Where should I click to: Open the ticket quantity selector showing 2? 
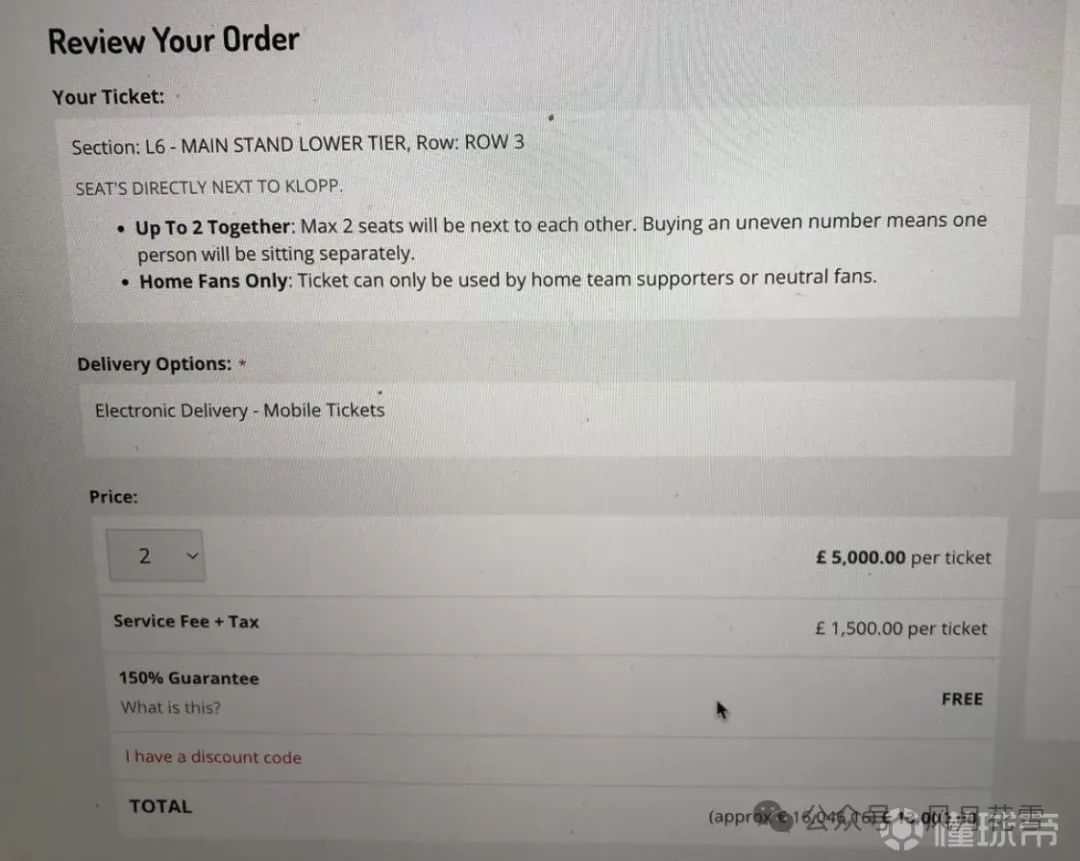(156, 555)
